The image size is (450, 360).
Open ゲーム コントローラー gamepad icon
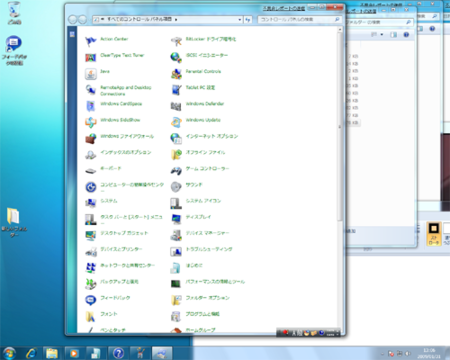click(x=176, y=171)
